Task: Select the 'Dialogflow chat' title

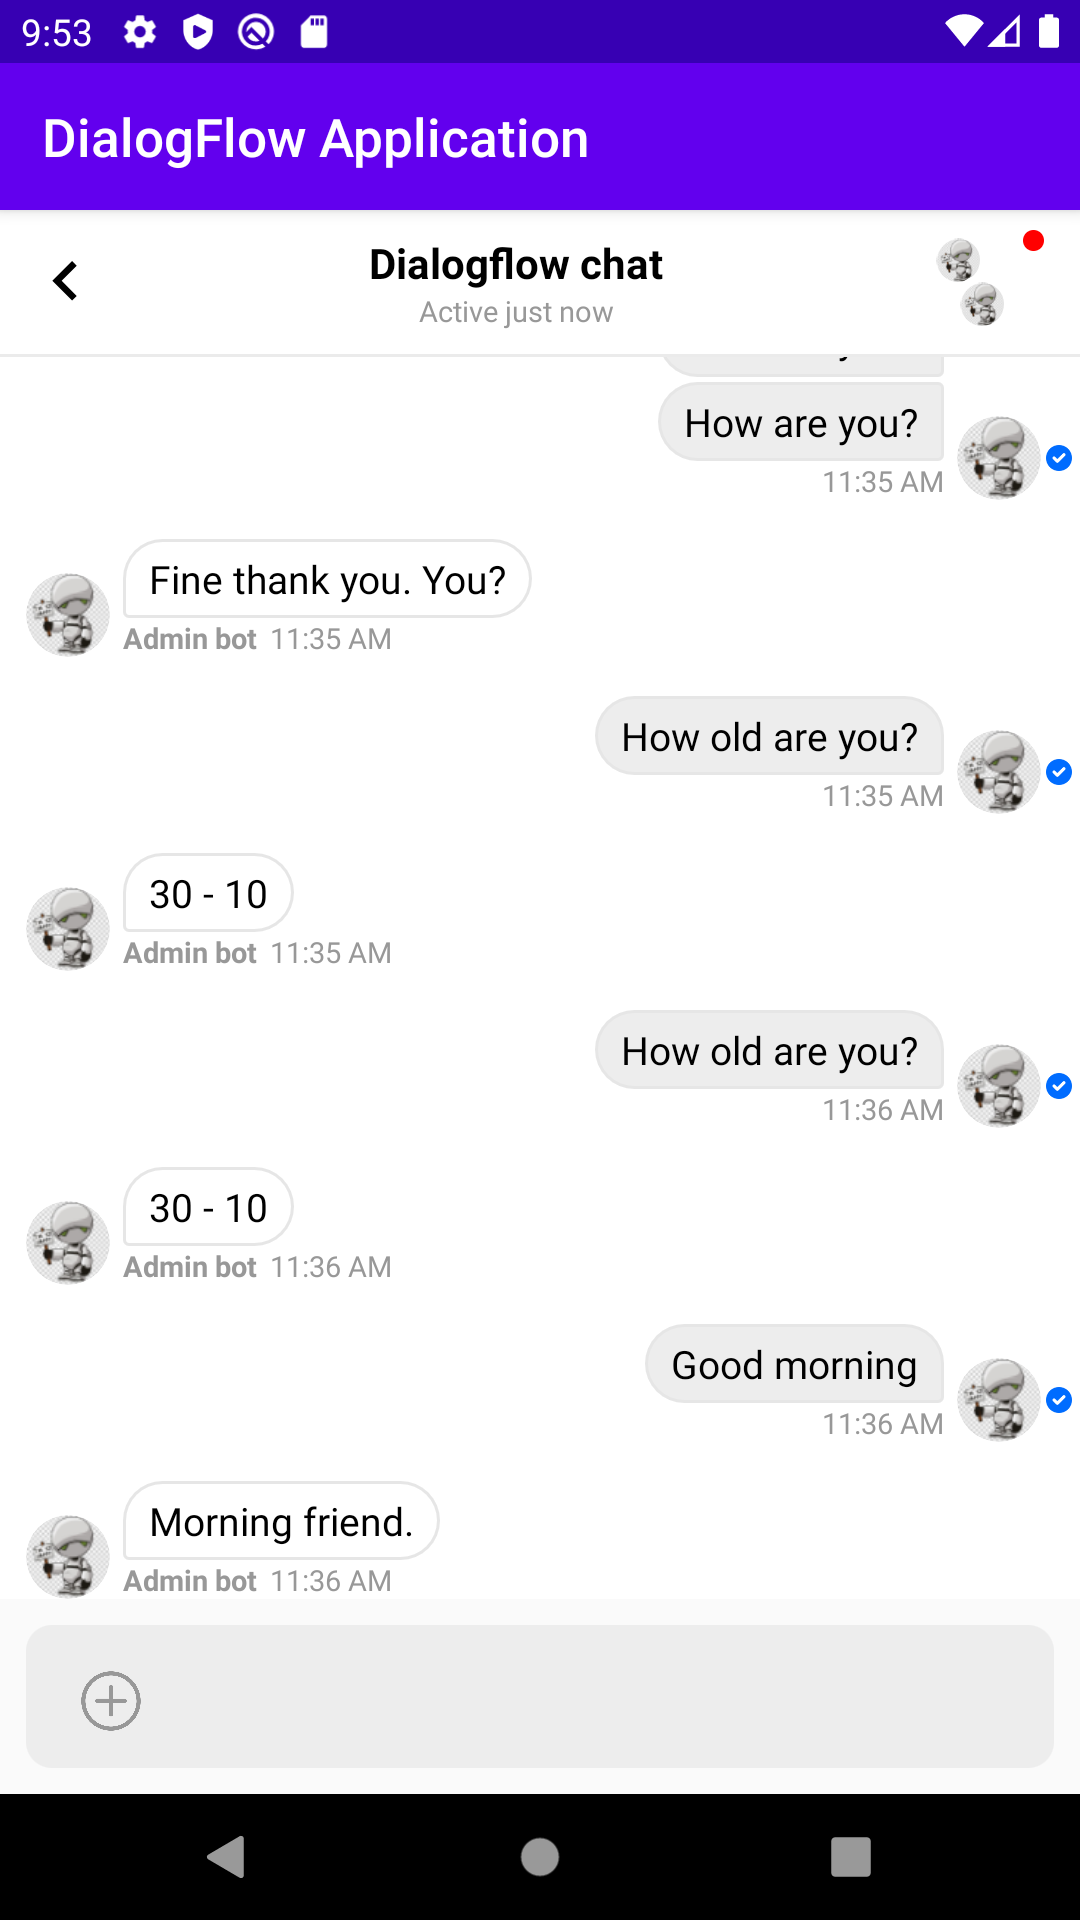Action: pos(515,264)
